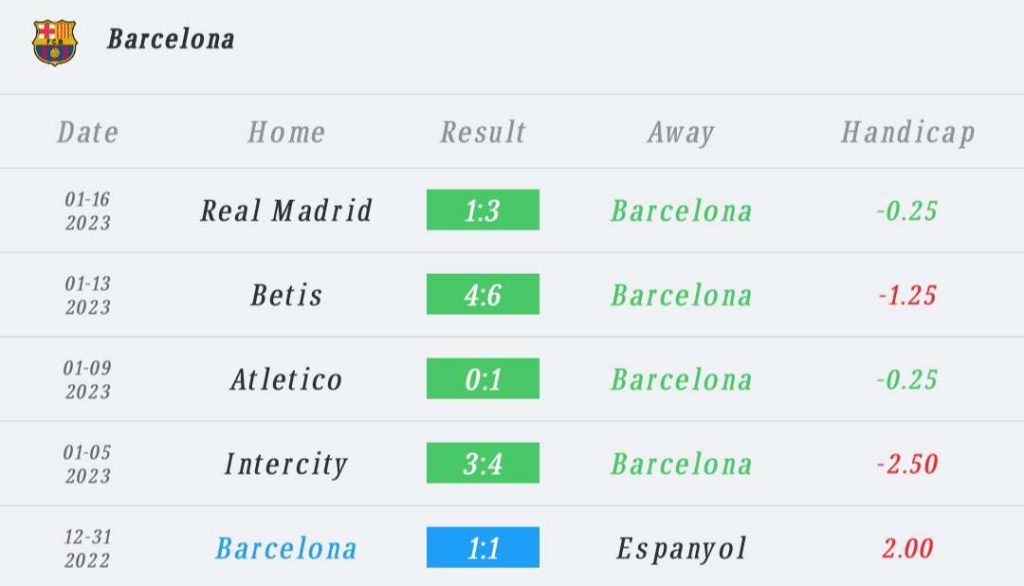Viewport: 1024px width, 586px height.
Task: Click the 3:4 result badge
Action: 483,464
